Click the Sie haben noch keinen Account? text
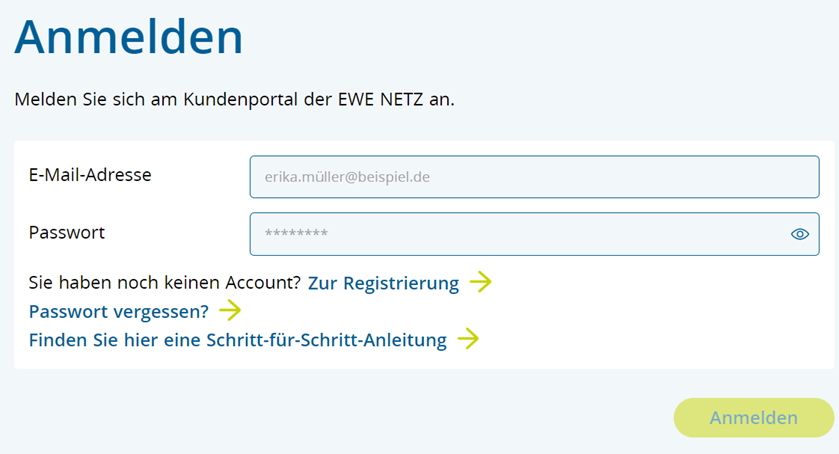 [165, 282]
